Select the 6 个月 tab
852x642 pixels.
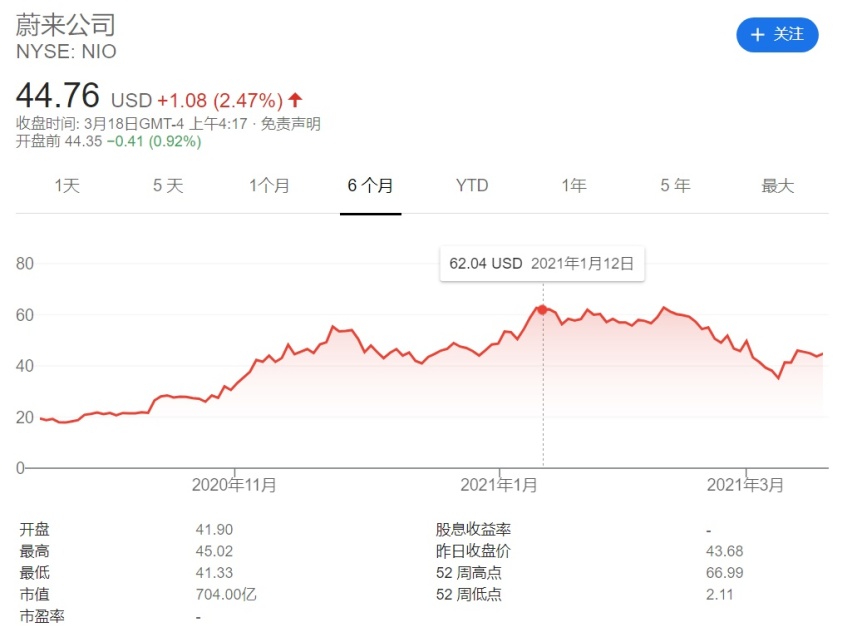pos(371,186)
